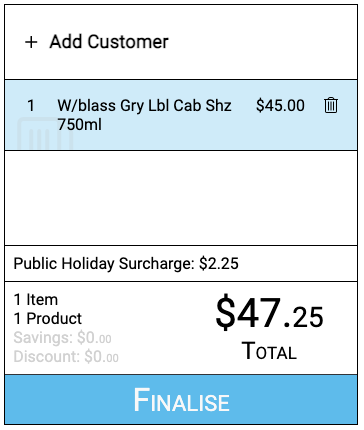Edit the $45.00 item price
364x430 pixels.
pos(280,105)
